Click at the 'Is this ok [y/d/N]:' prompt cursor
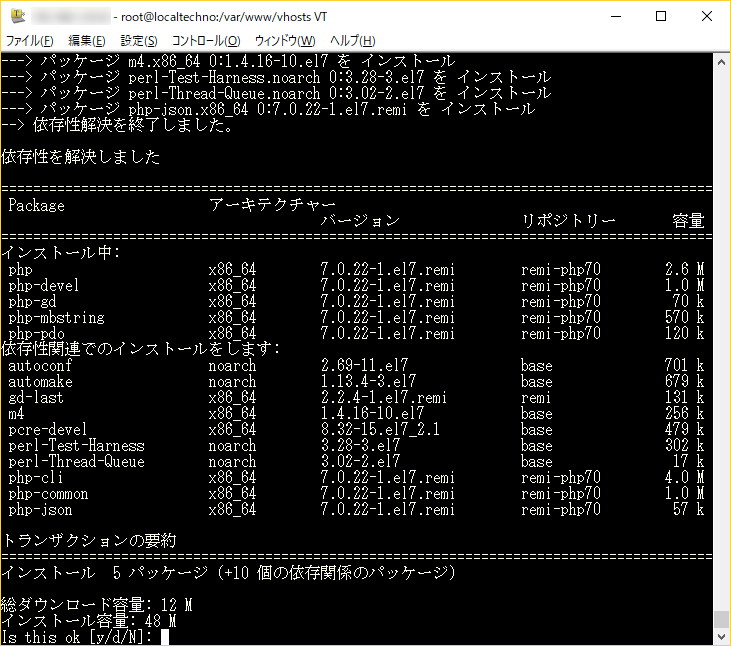Viewport: 731px width, 646px height. click(x=164, y=637)
